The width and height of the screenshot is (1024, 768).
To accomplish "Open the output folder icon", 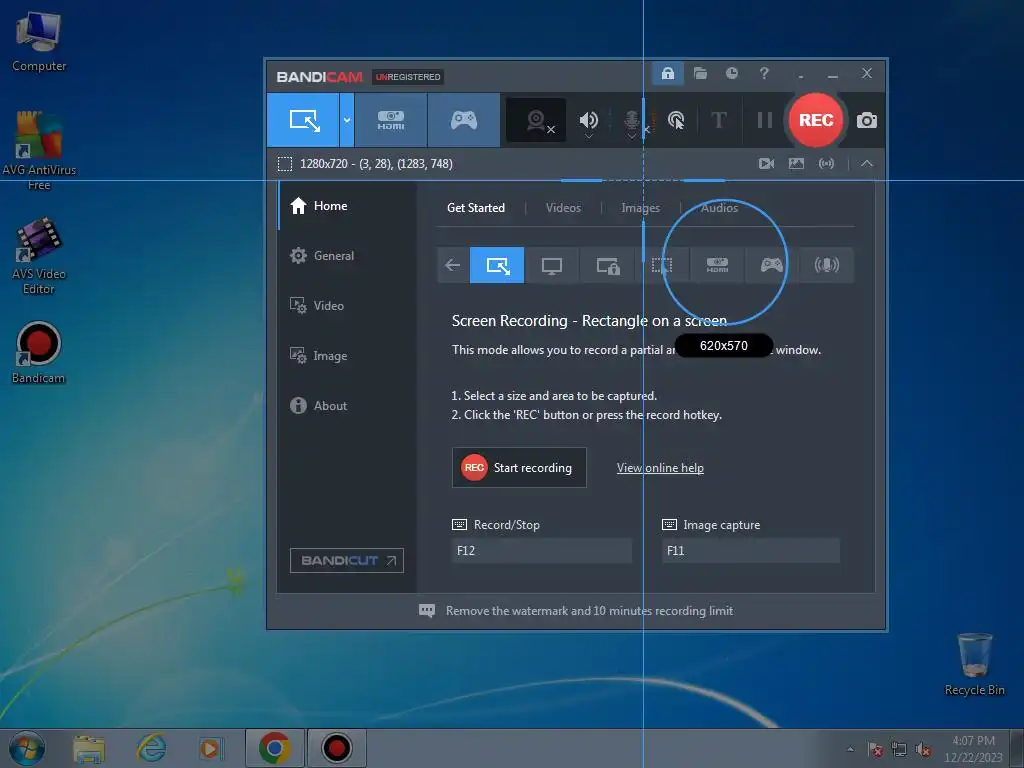I will click(x=700, y=73).
